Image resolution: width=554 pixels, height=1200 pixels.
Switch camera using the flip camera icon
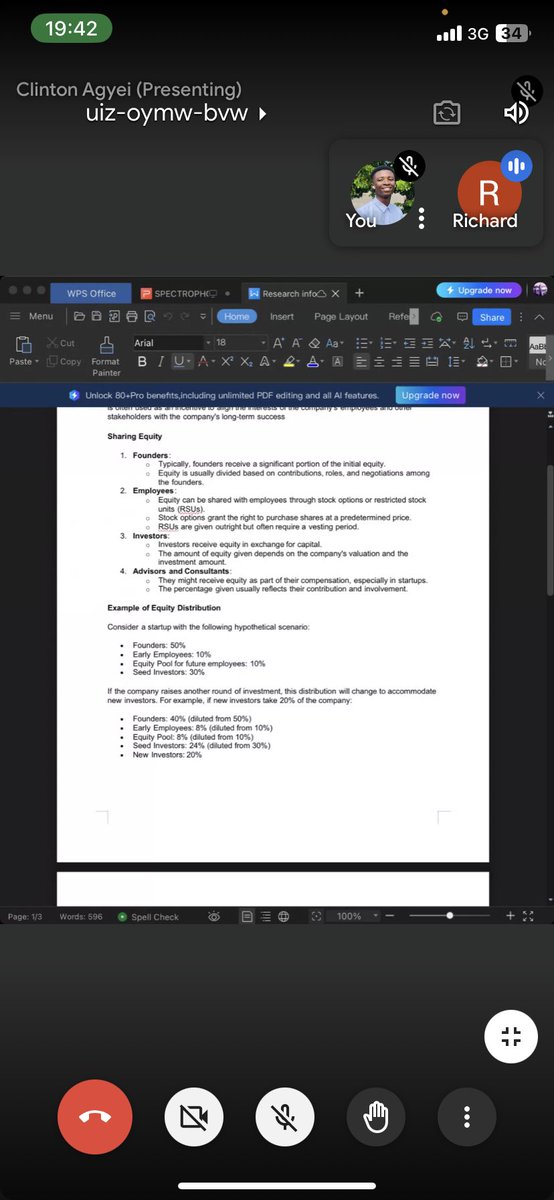pos(446,112)
